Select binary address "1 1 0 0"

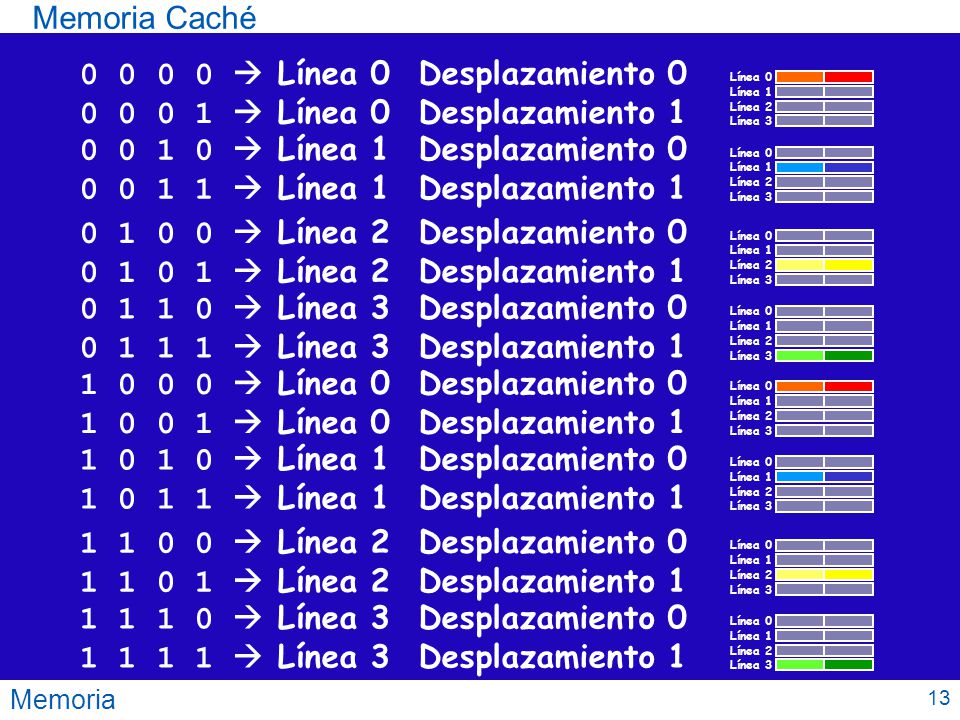click(146, 543)
